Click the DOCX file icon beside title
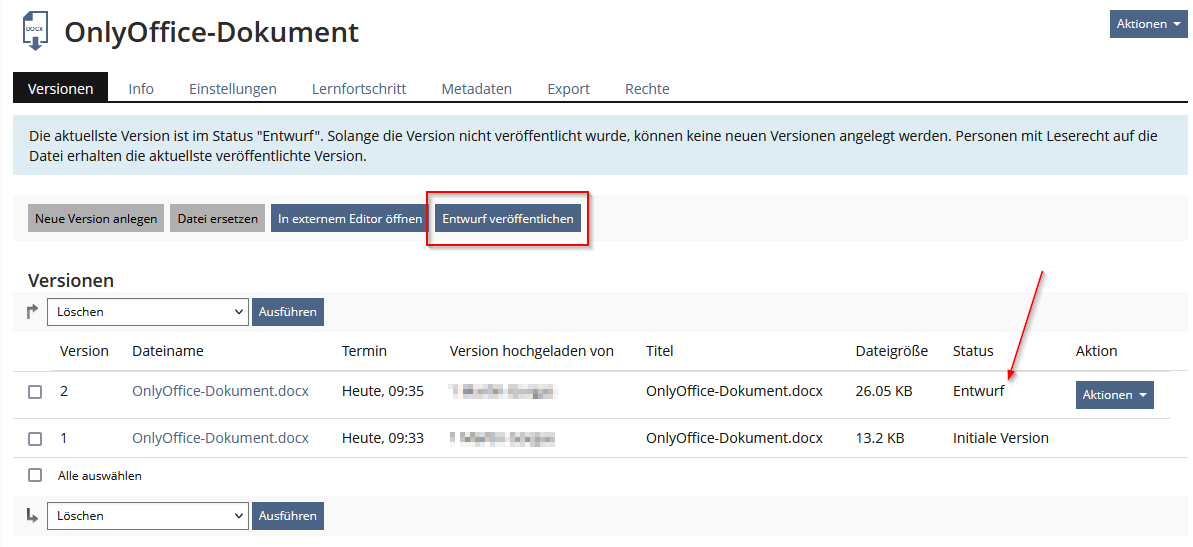This screenshot has height=547, width=1193. 35,31
